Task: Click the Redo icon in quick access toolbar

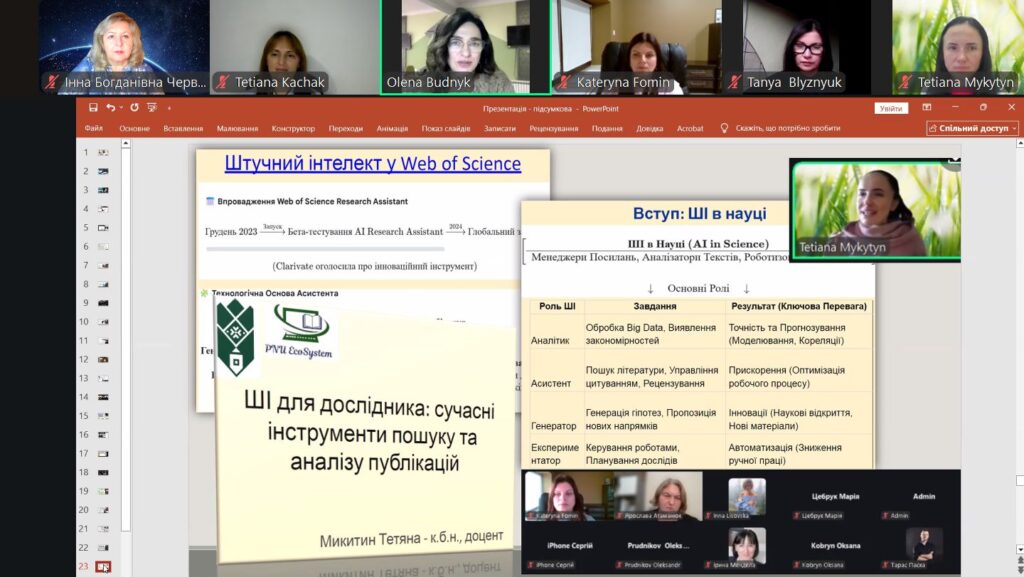Action: coord(134,108)
